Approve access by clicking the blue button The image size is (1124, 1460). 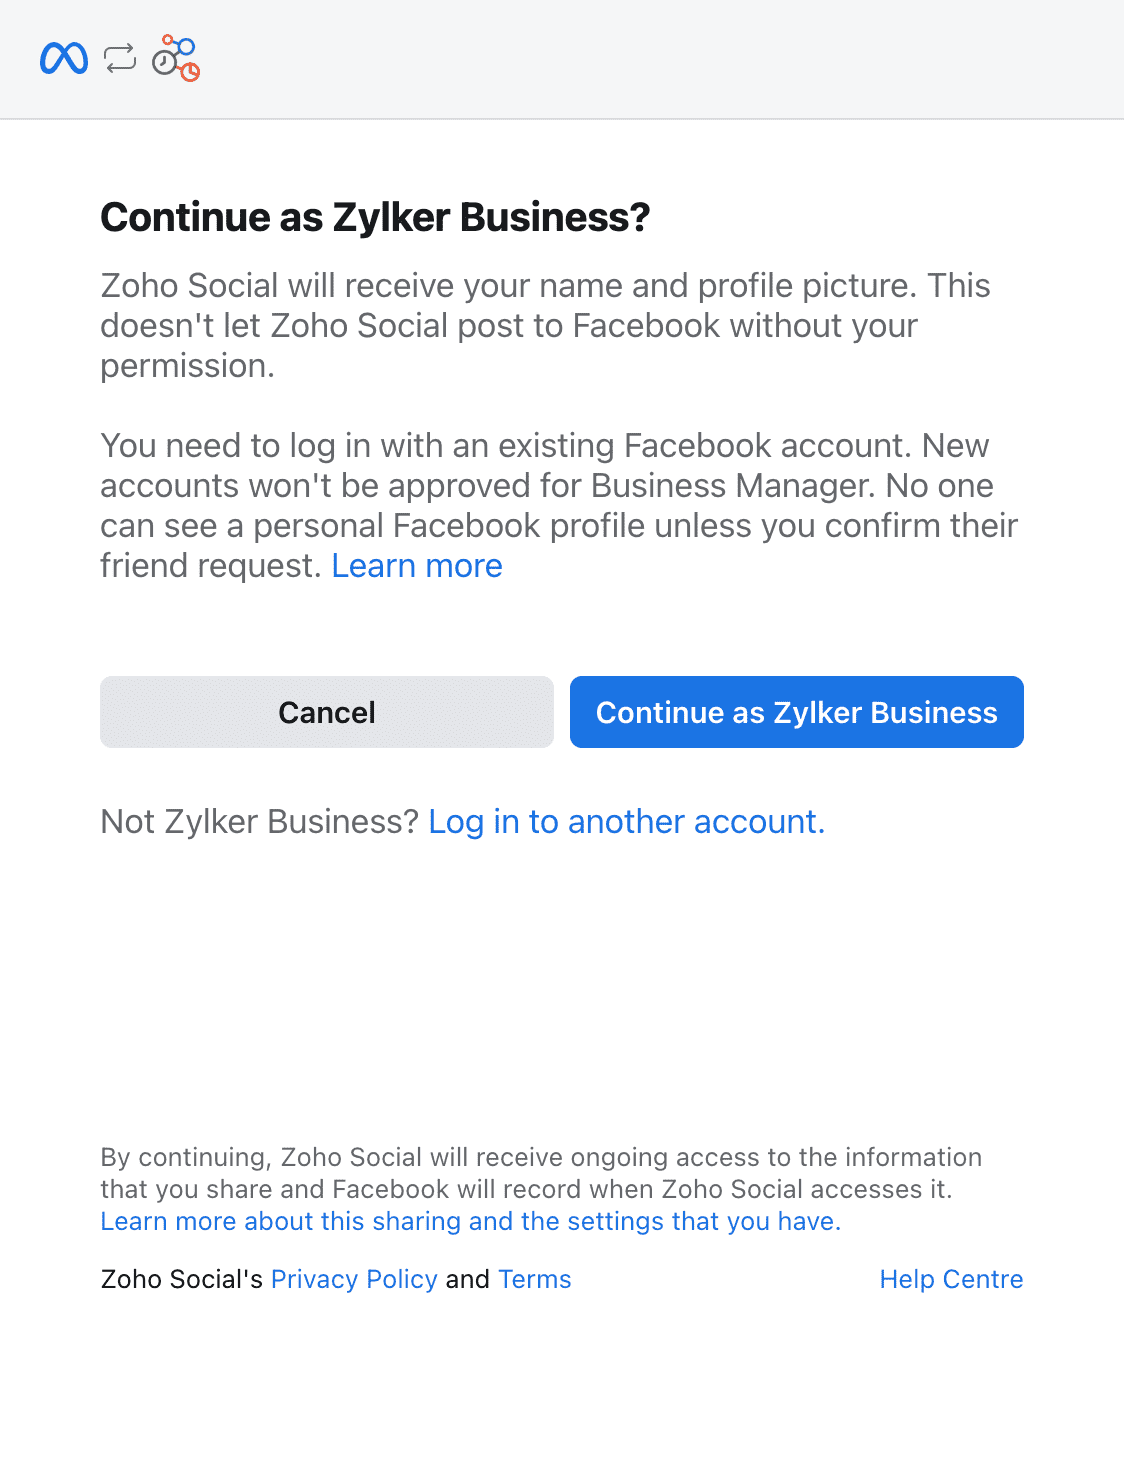[x=796, y=712]
